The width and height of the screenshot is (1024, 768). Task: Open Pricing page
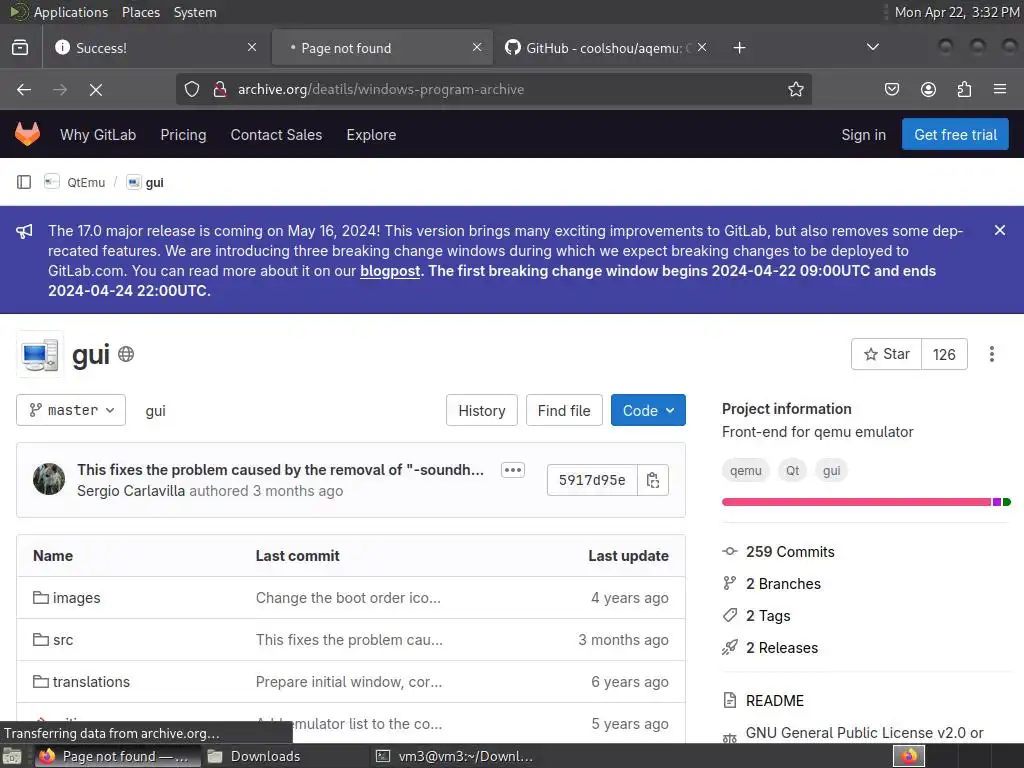[x=184, y=135]
